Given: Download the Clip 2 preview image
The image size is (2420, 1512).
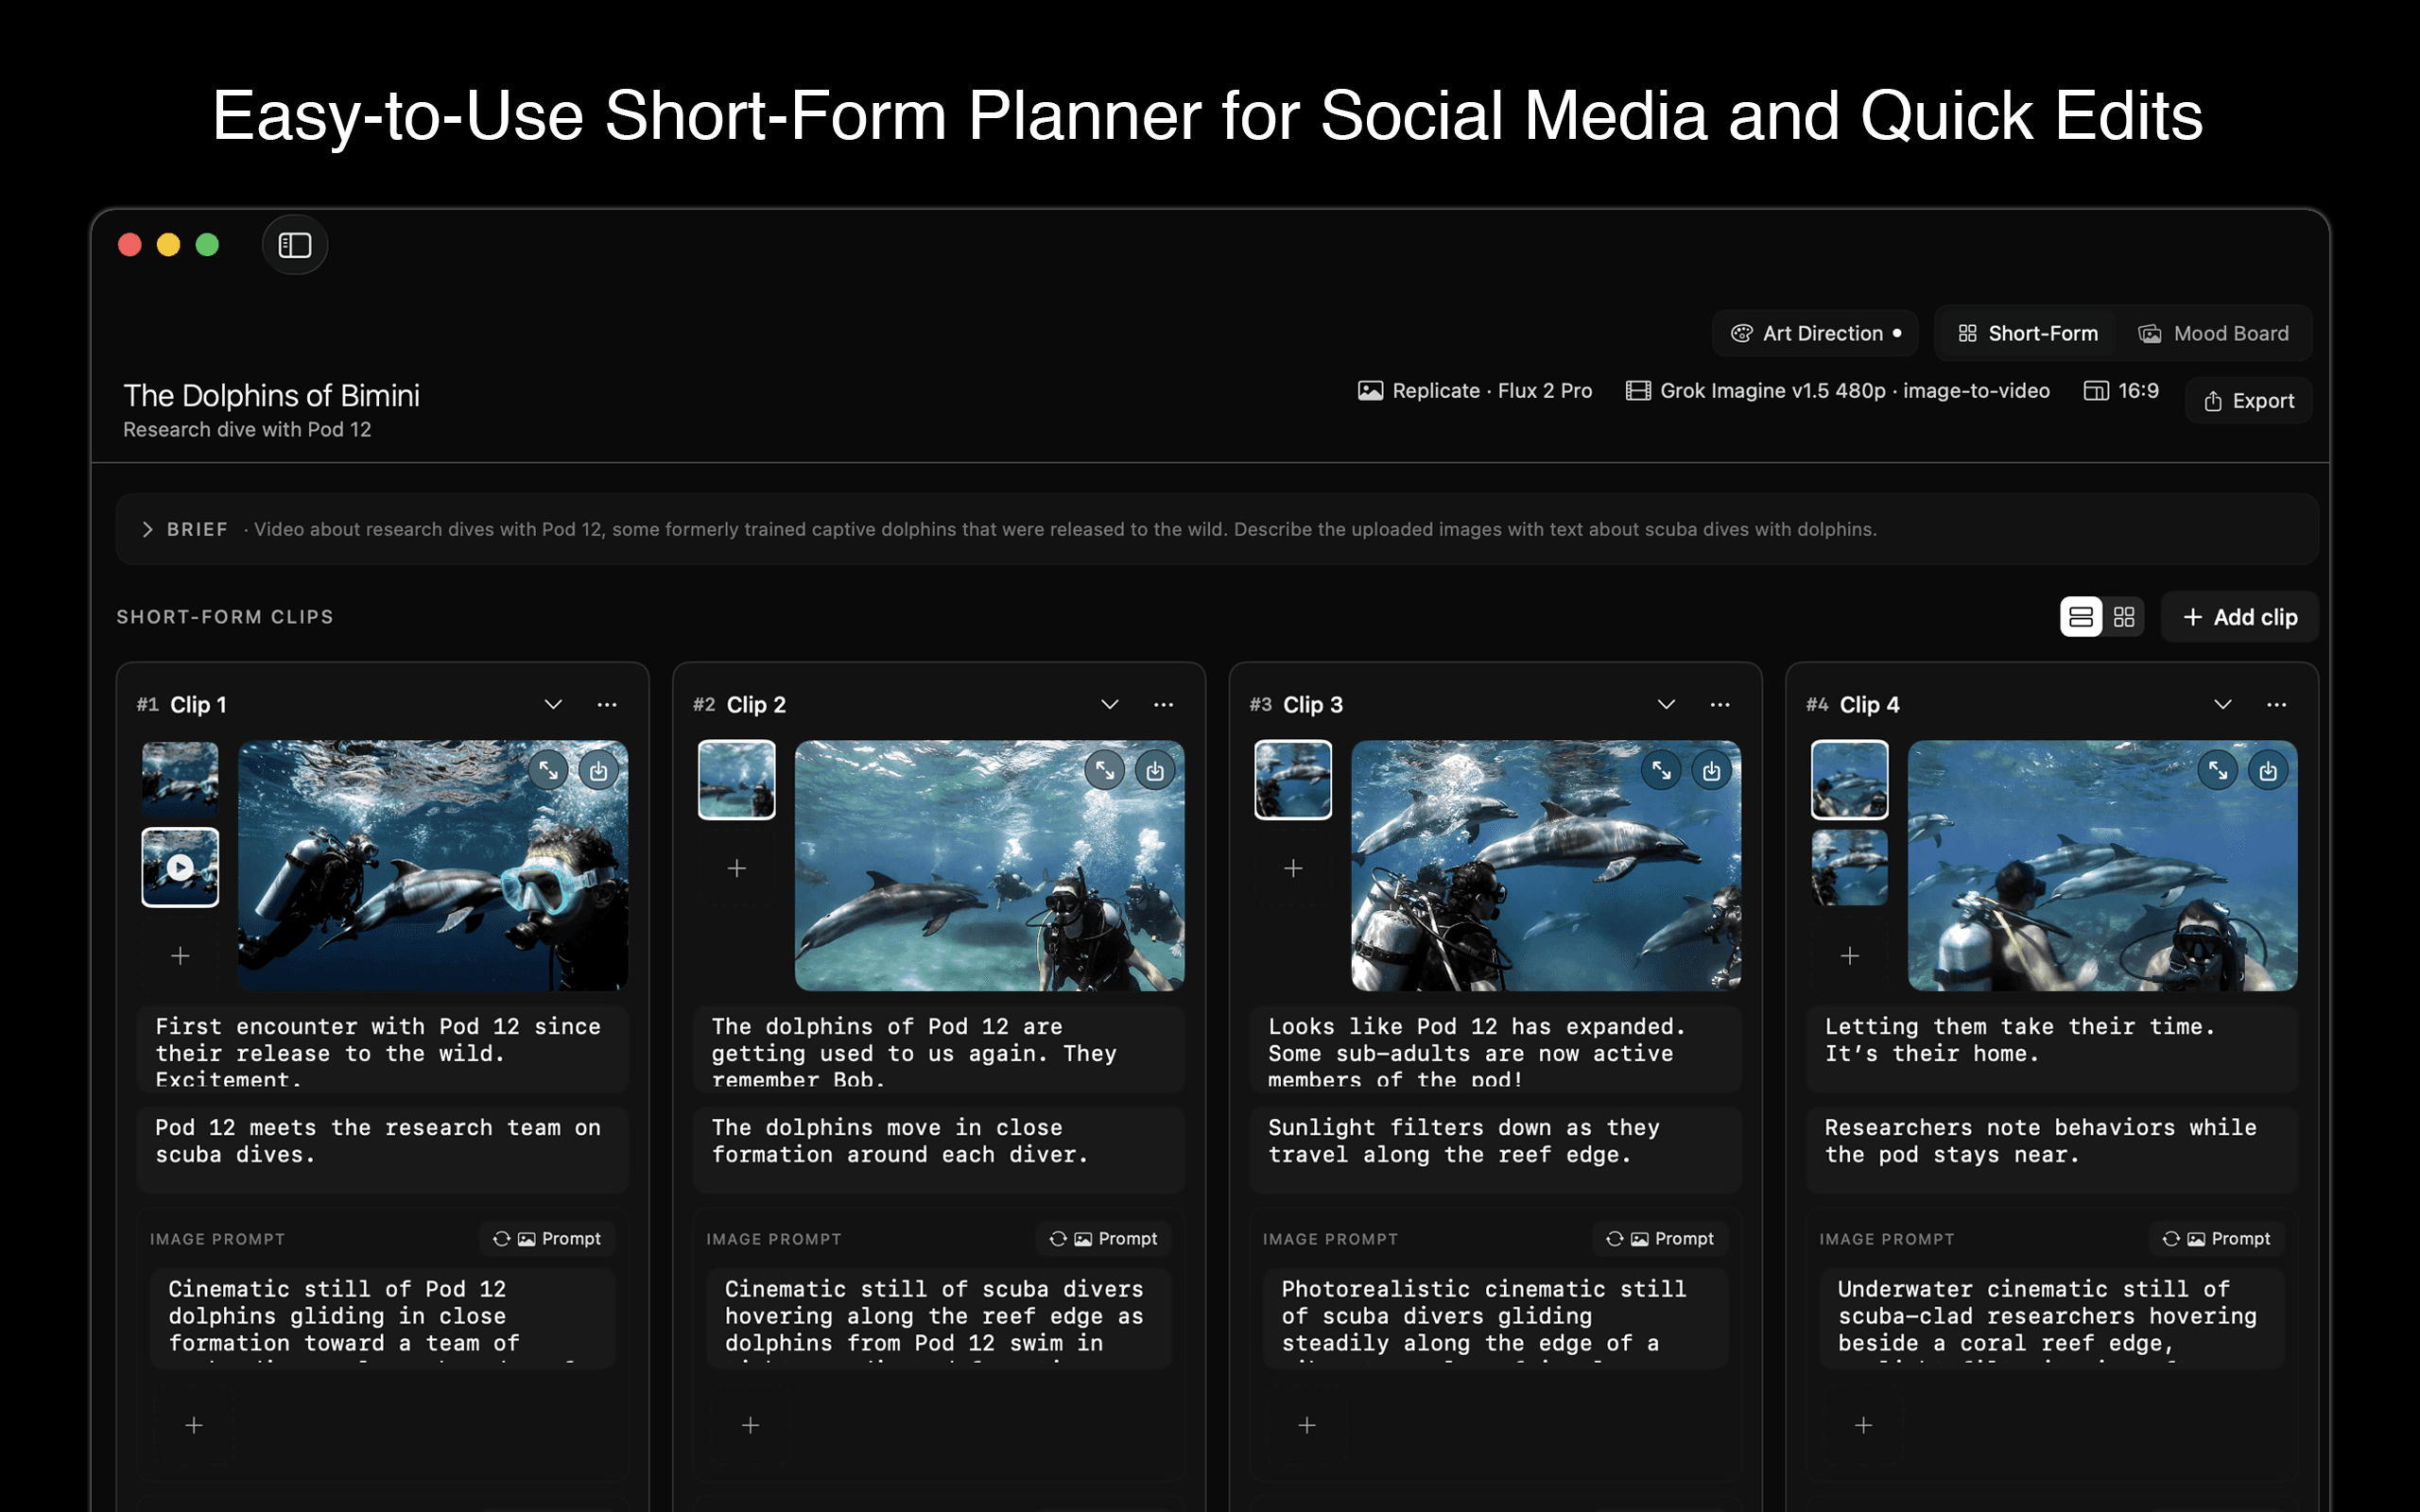Looking at the screenshot, I should 1155,770.
